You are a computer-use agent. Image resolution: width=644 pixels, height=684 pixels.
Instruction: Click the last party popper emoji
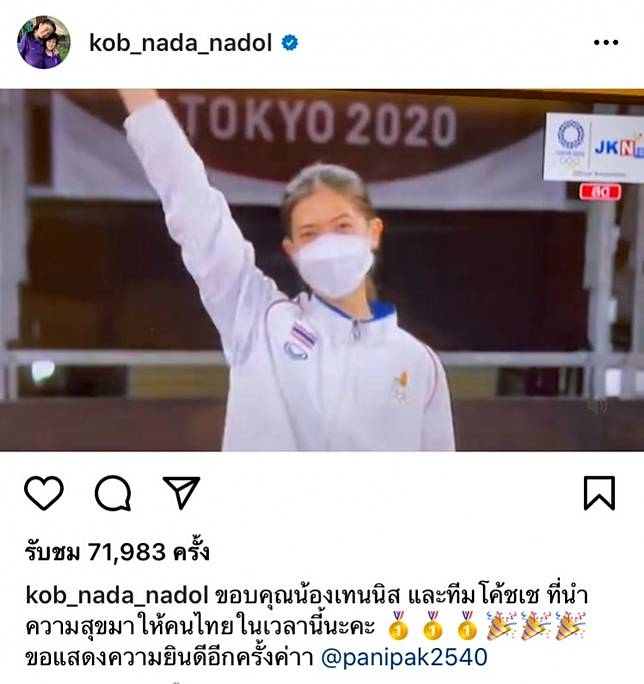(x=570, y=626)
